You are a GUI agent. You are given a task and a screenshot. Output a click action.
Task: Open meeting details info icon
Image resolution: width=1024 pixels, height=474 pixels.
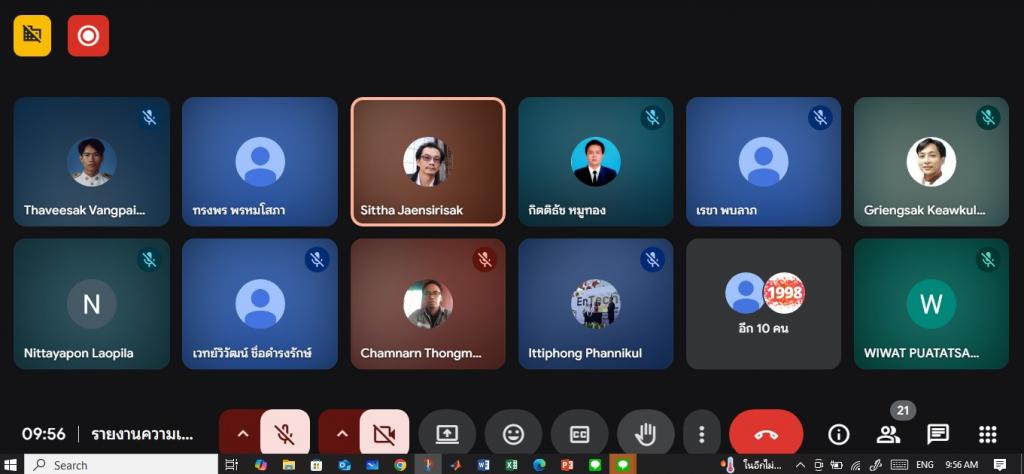838,434
